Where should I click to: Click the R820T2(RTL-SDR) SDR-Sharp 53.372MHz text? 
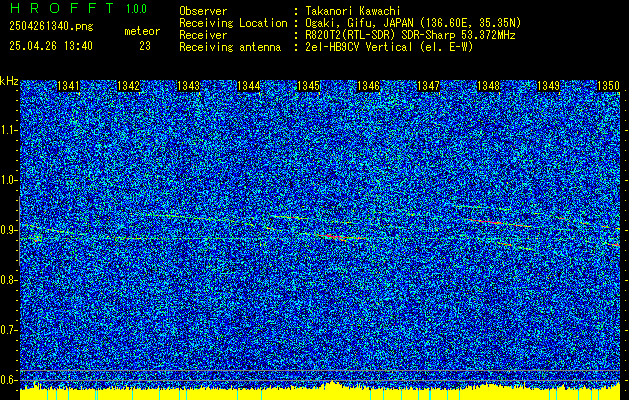pyautogui.click(x=410, y=35)
